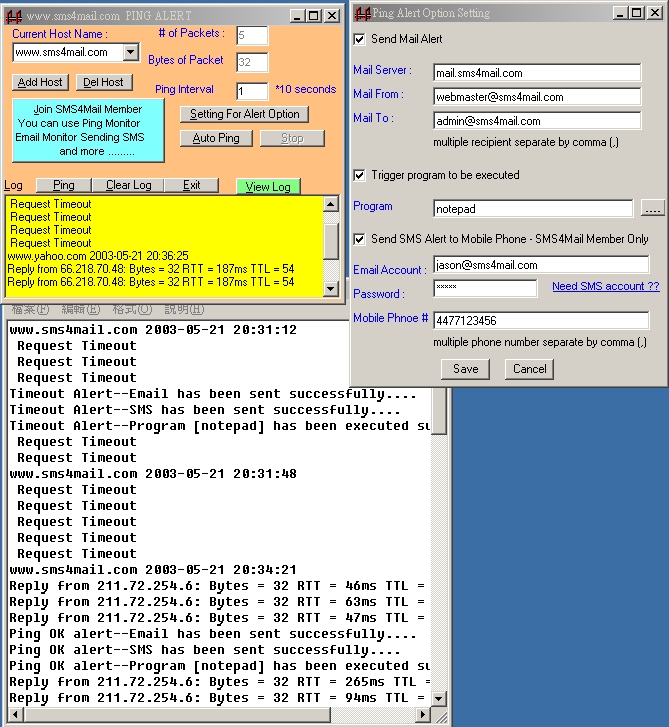
Task: Click the Bytes of Packet field
Action: pos(252,63)
